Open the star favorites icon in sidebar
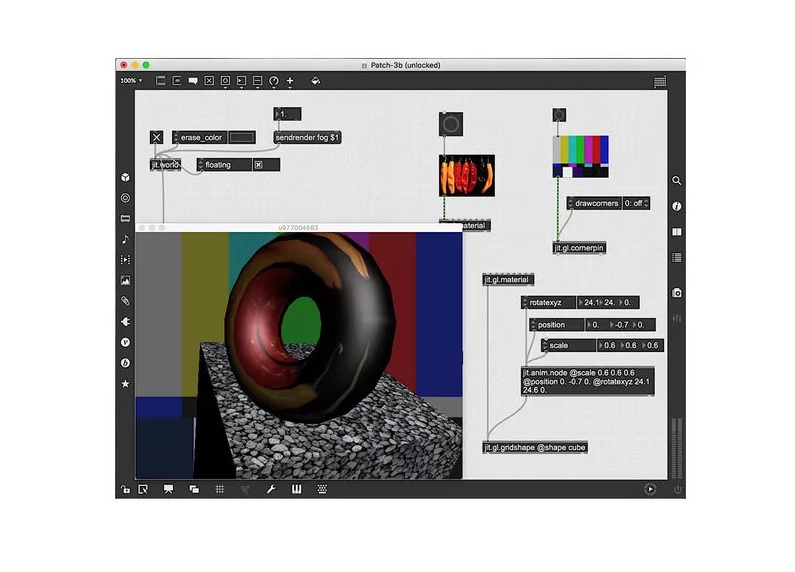Screen dimensions: 795x572 (x=125, y=384)
